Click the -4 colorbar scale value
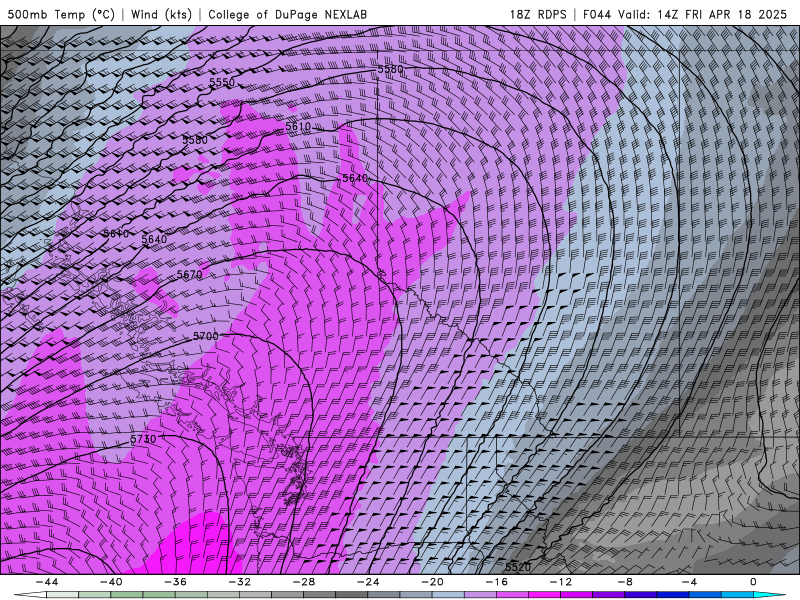Screen dimensions: 800x600 coord(690,582)
